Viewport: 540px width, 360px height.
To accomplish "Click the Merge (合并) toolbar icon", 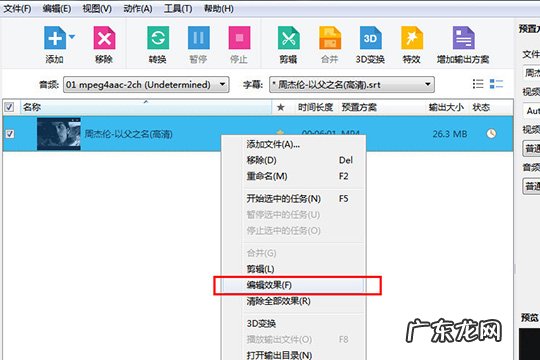I will (x=330, y=38).
